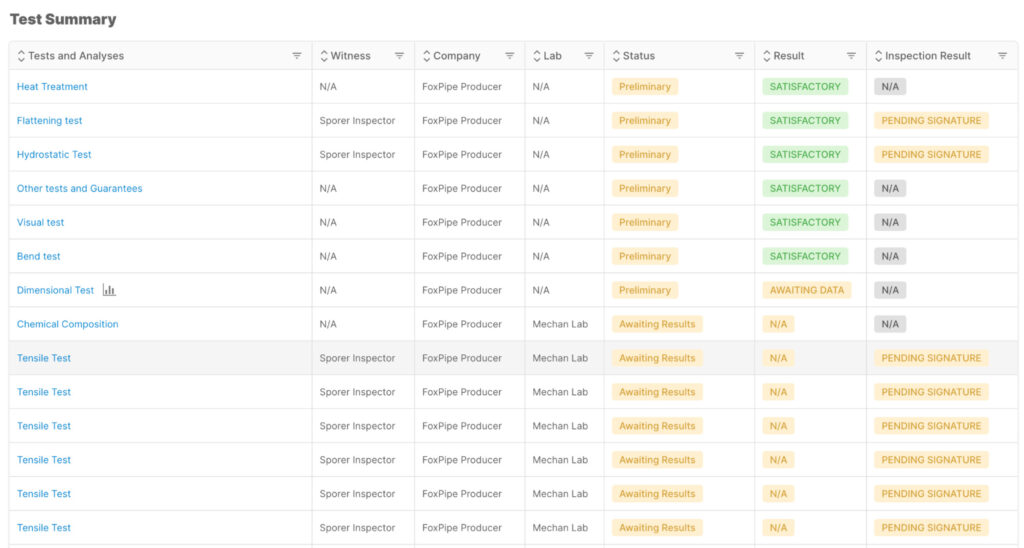This screenshot has height=548, width=1024.
Task: Open the Hydrostatic Test link
Action: (54, 154)
